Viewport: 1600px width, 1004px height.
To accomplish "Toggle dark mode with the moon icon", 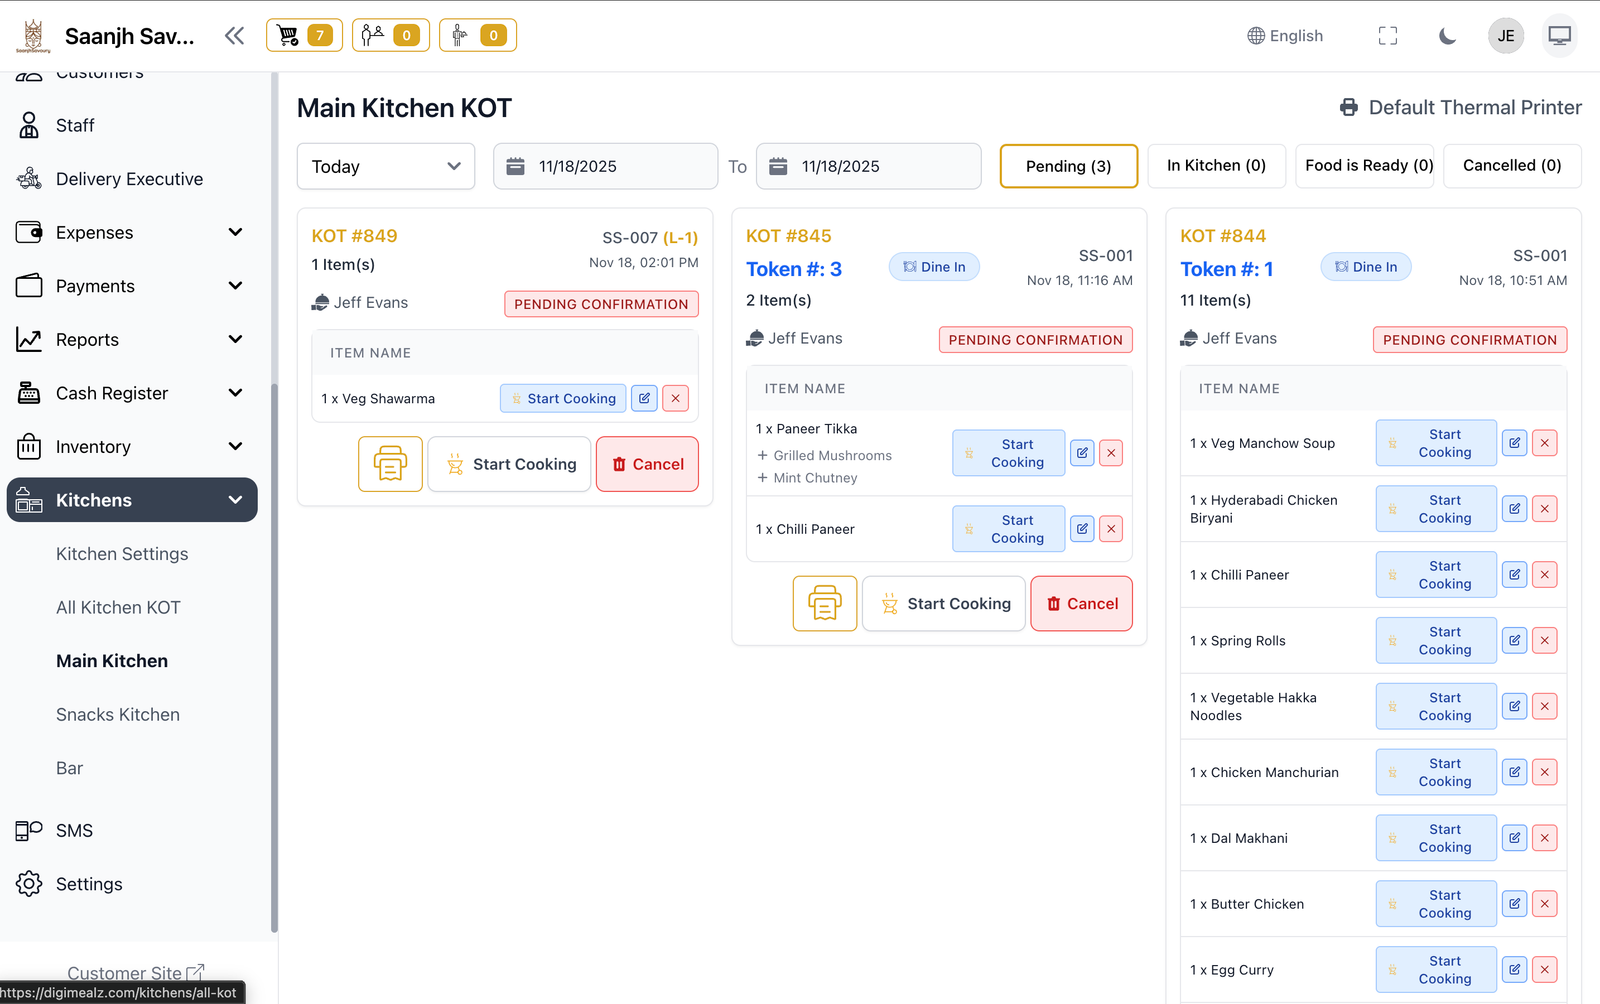I will click(1447, 36).
